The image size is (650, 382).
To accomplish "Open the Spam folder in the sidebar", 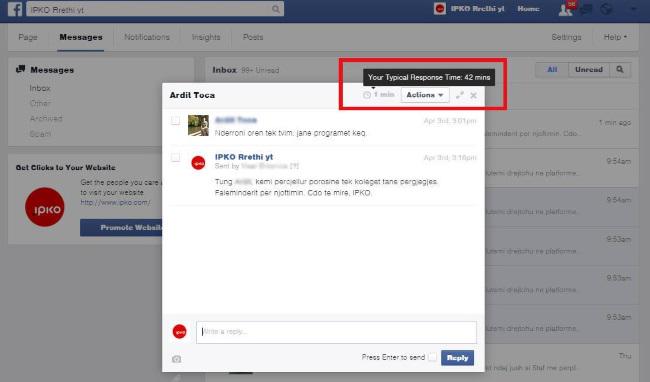I will 40,134.
